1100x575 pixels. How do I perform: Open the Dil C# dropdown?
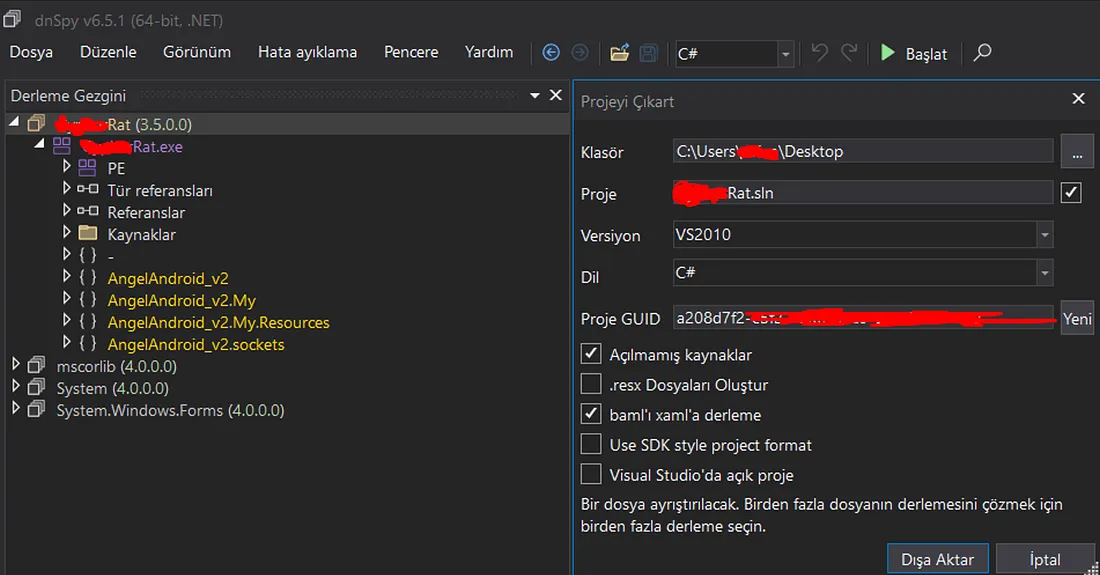tap(1045, 273)
